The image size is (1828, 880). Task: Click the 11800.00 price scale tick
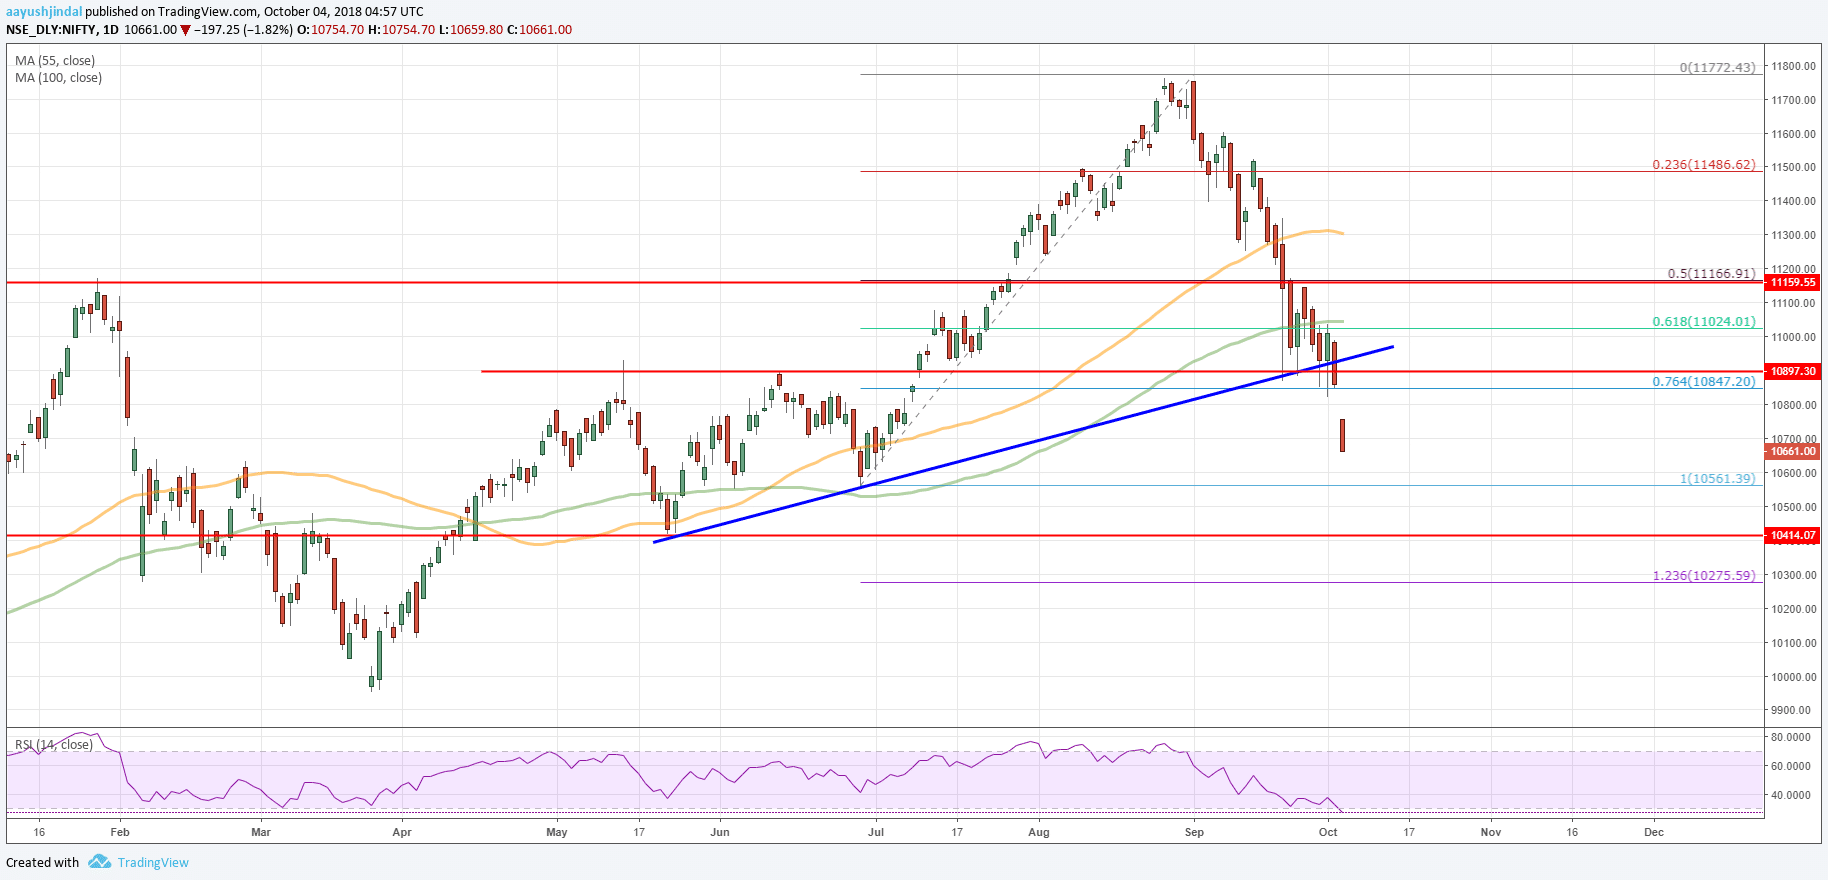click(1793, 67)
